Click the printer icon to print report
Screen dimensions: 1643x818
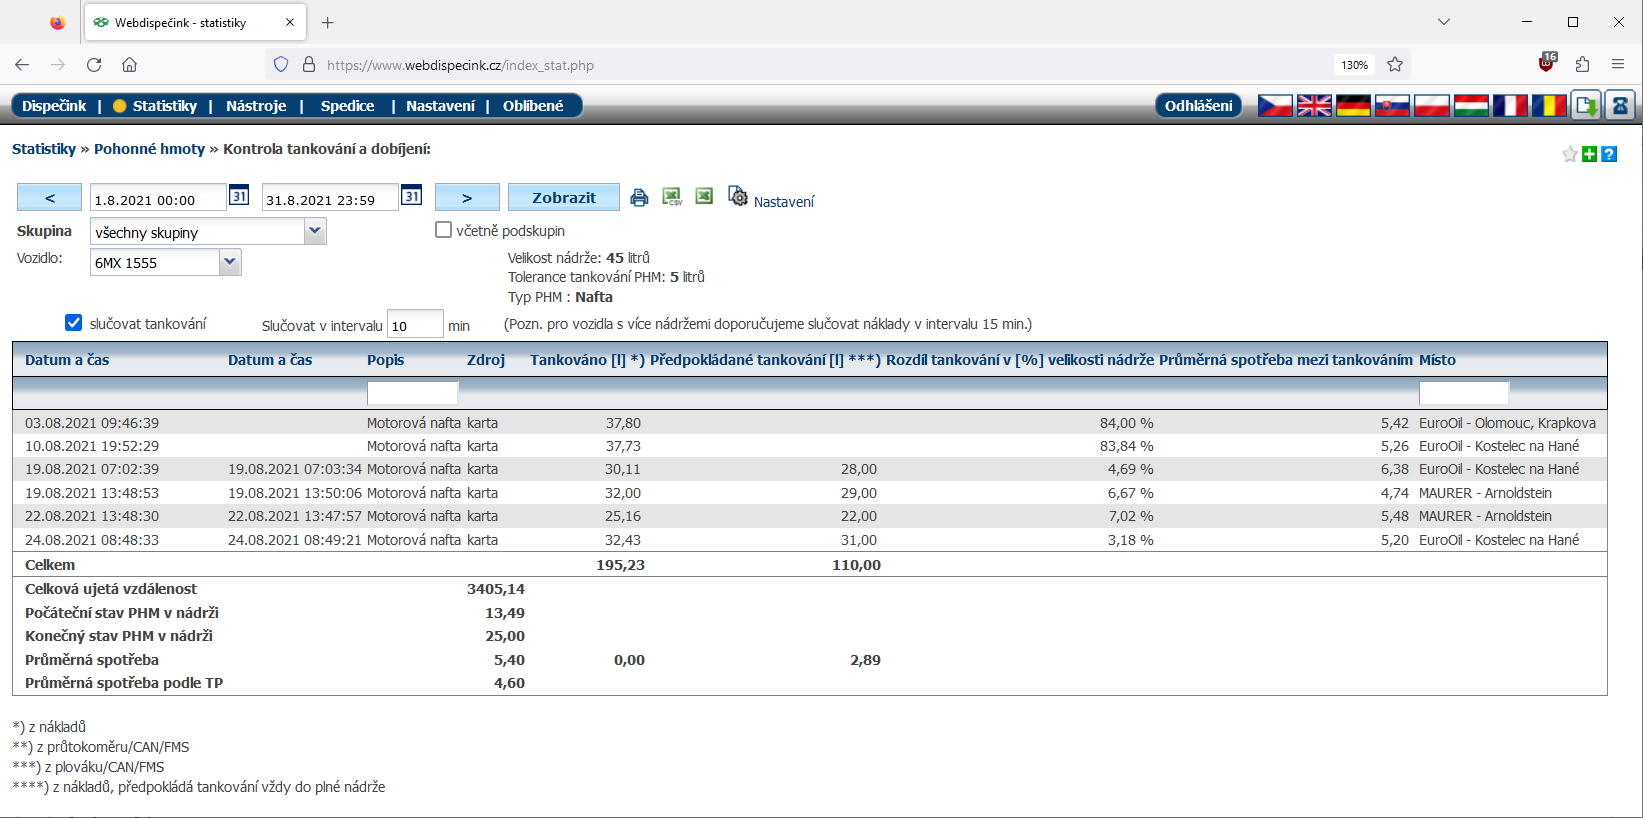[x=639, y=198]
